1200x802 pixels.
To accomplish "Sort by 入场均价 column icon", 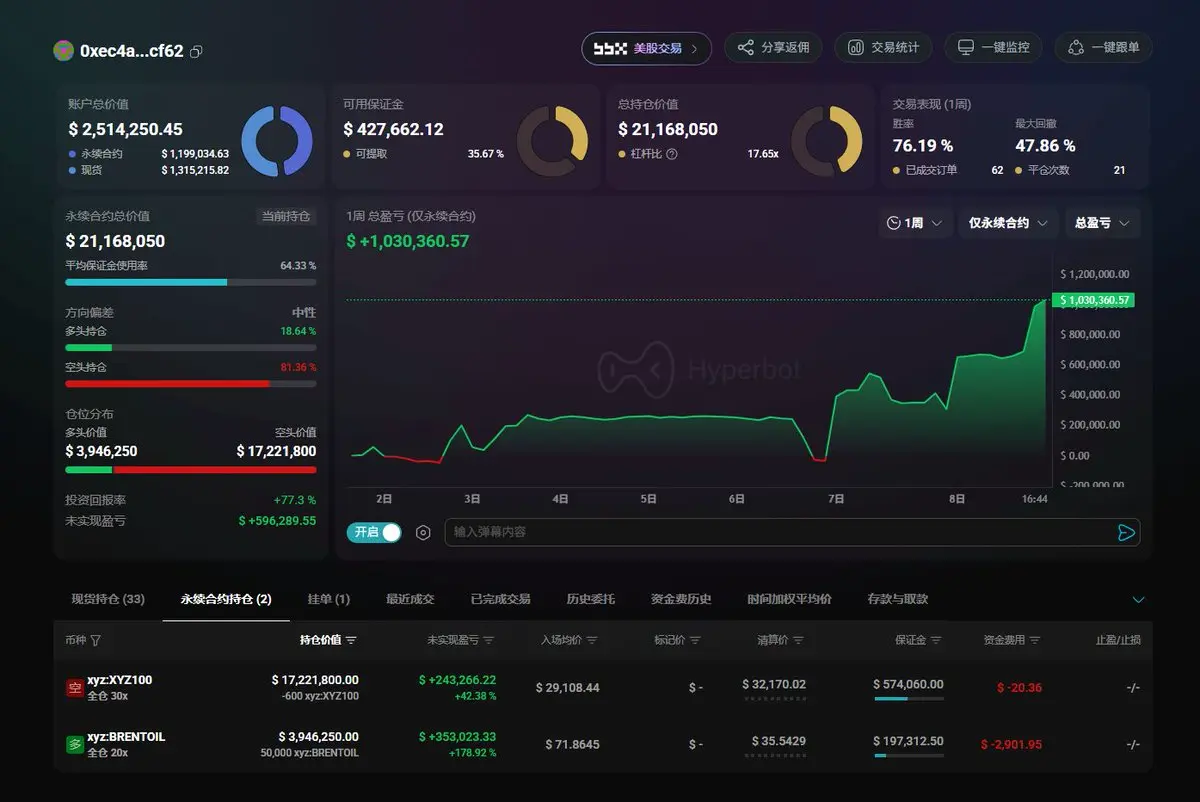I will [592, 640].
